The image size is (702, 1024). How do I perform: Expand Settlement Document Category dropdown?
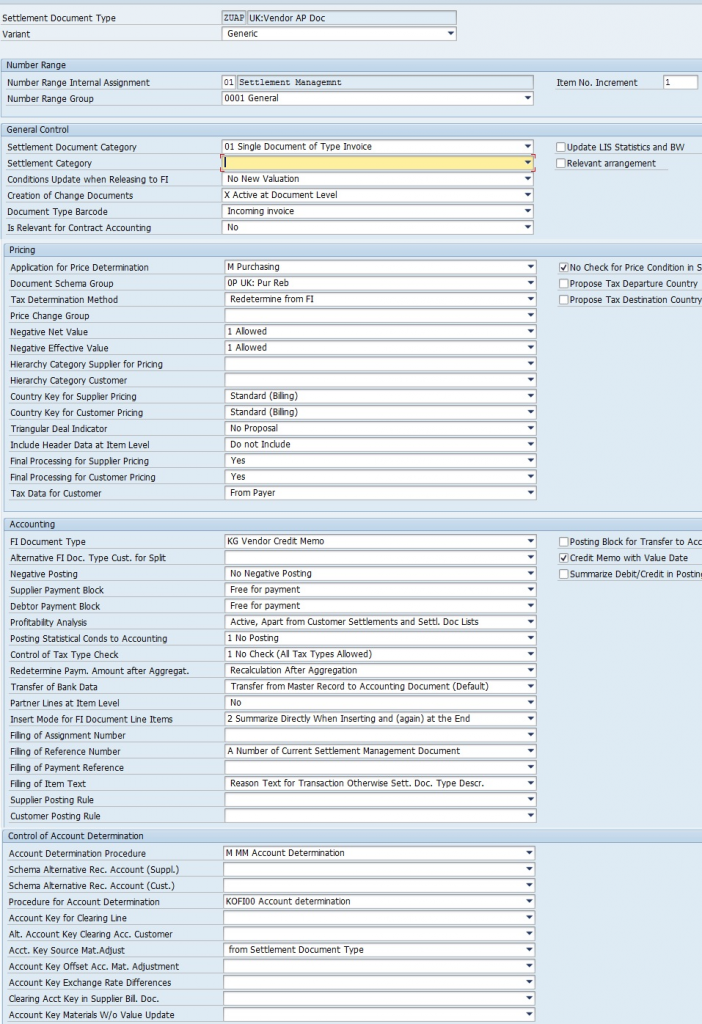[377, 146]
